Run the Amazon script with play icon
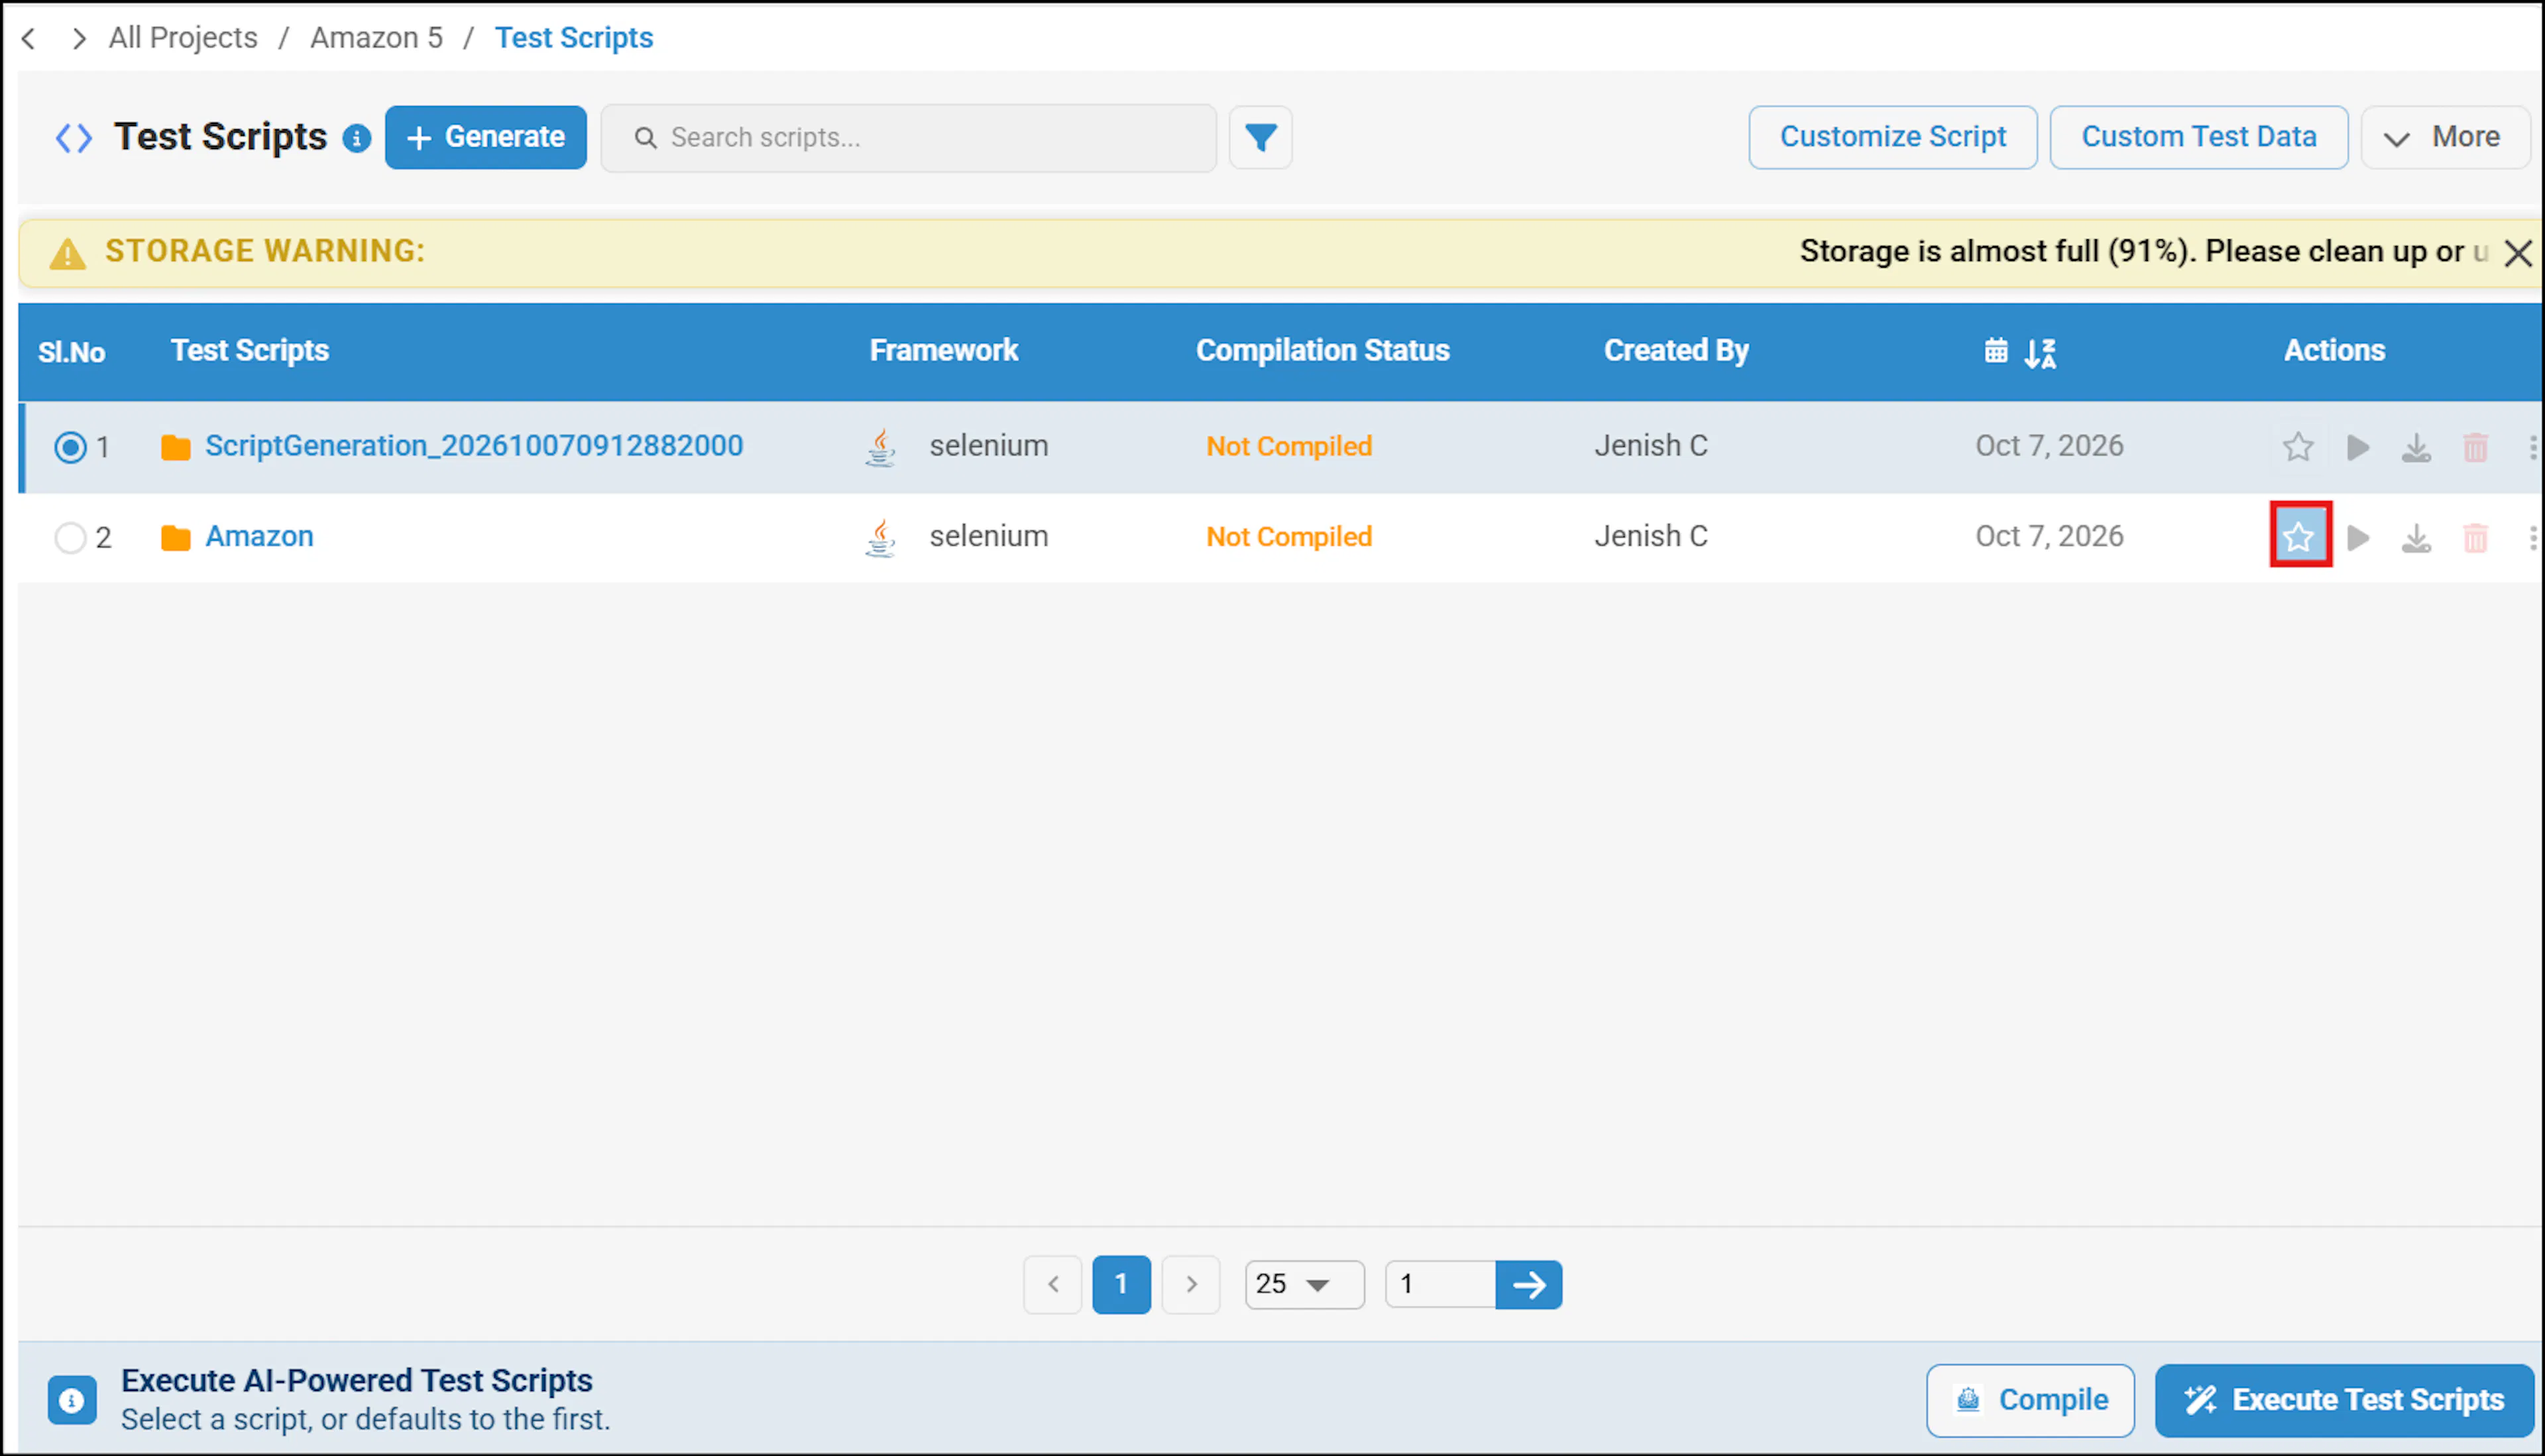This screenshot has width=2545, height=1456. point(2358,537)
